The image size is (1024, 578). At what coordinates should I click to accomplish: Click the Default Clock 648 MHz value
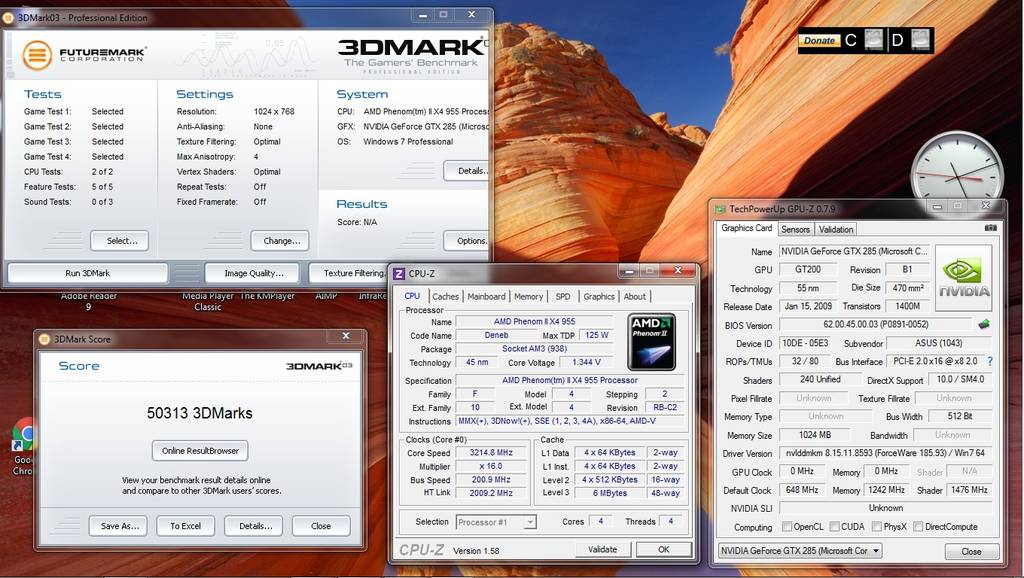point(802,490)
